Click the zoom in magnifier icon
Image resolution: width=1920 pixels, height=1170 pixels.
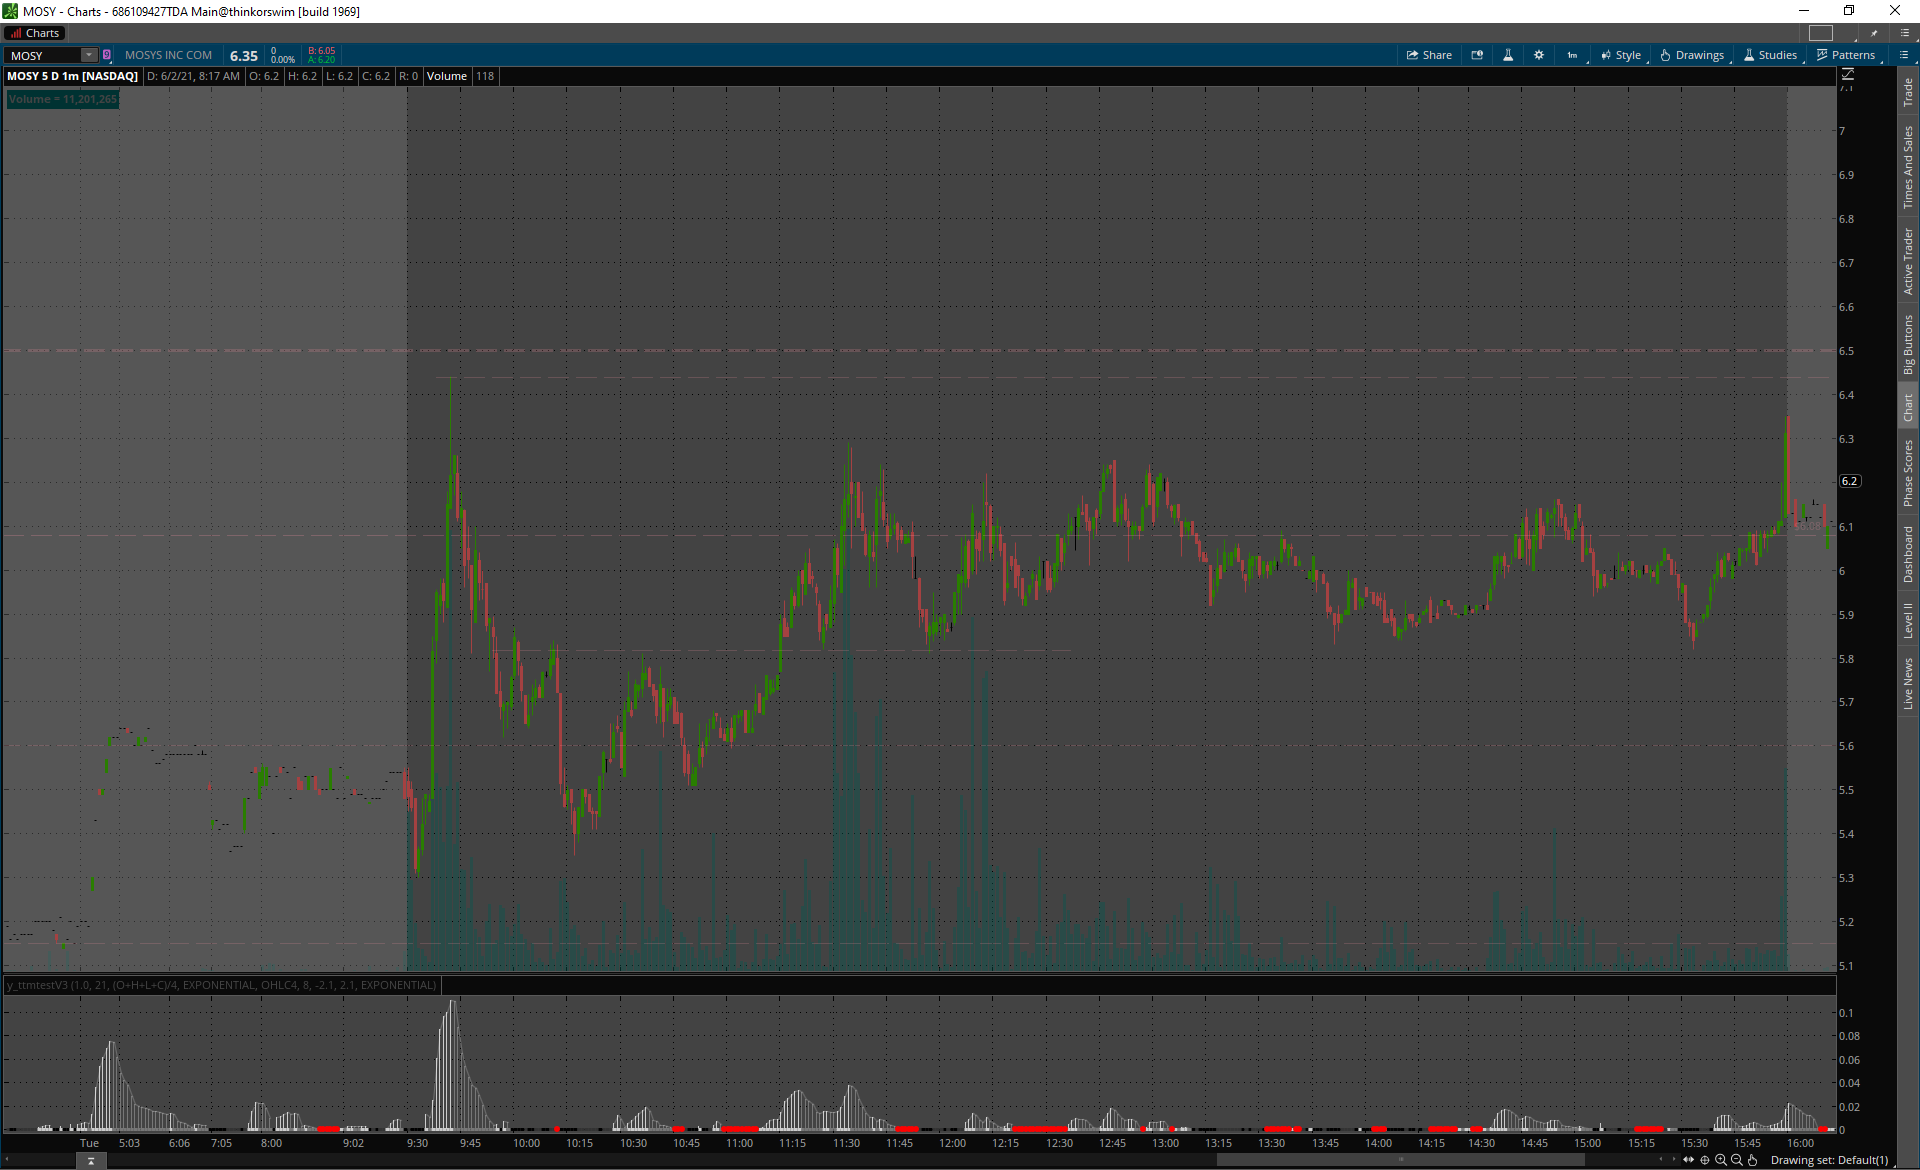pos(1721,1160)
